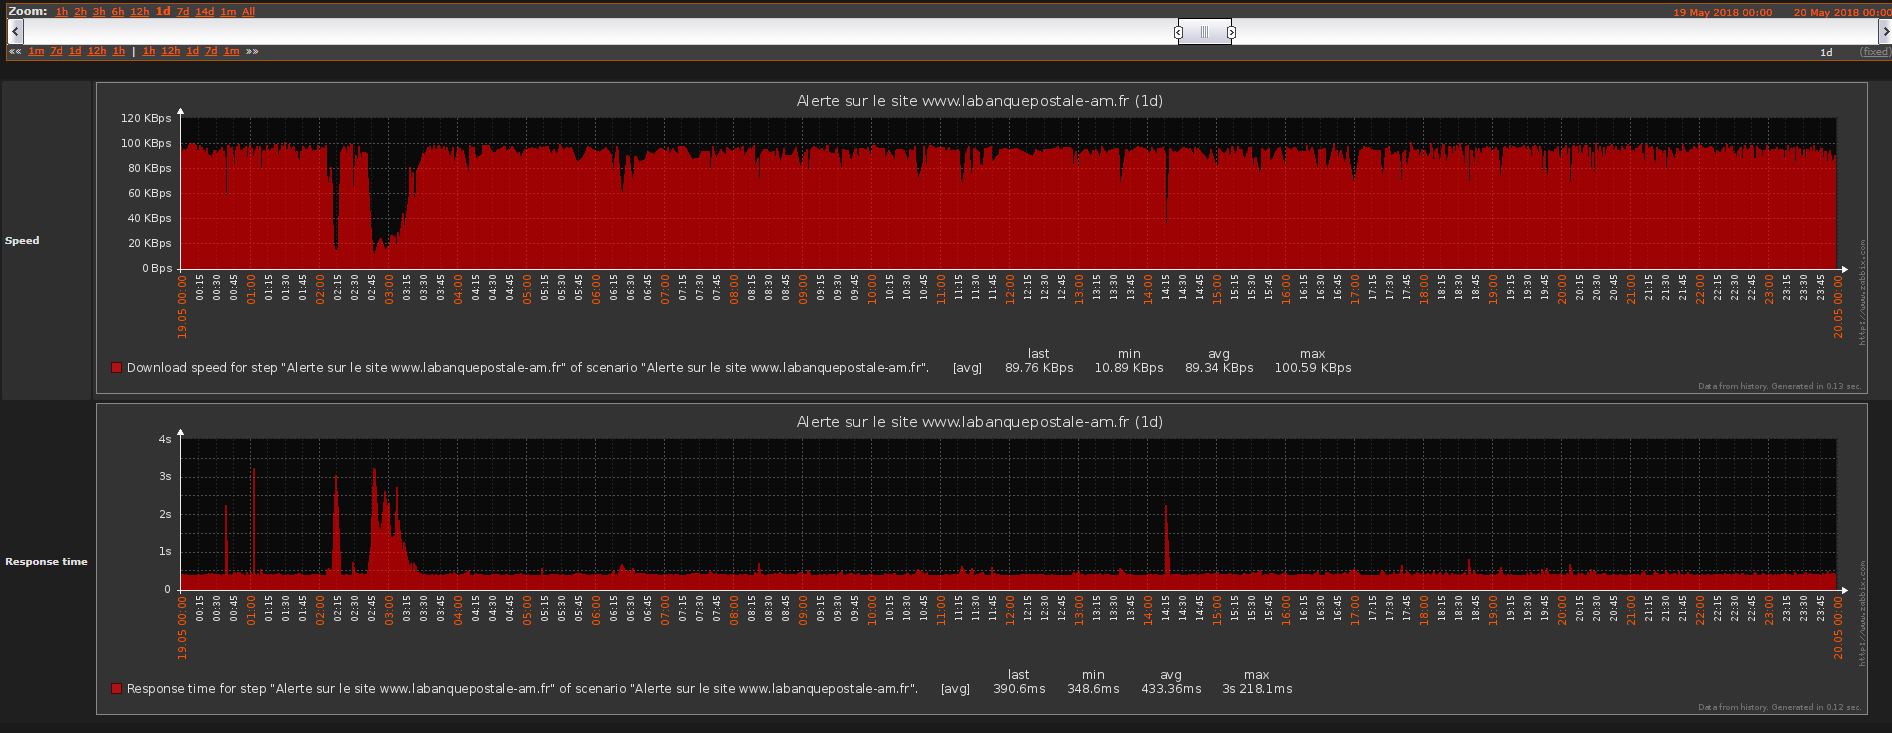Move period back by 7d
Viewport: 1892px width, 733px height.
(56, 51)
